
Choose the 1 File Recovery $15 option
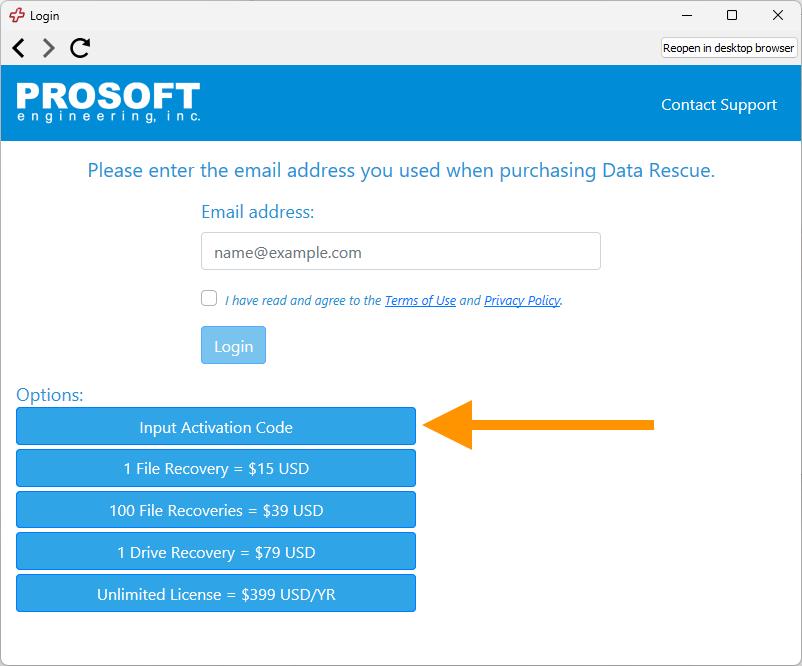(215, 468)
